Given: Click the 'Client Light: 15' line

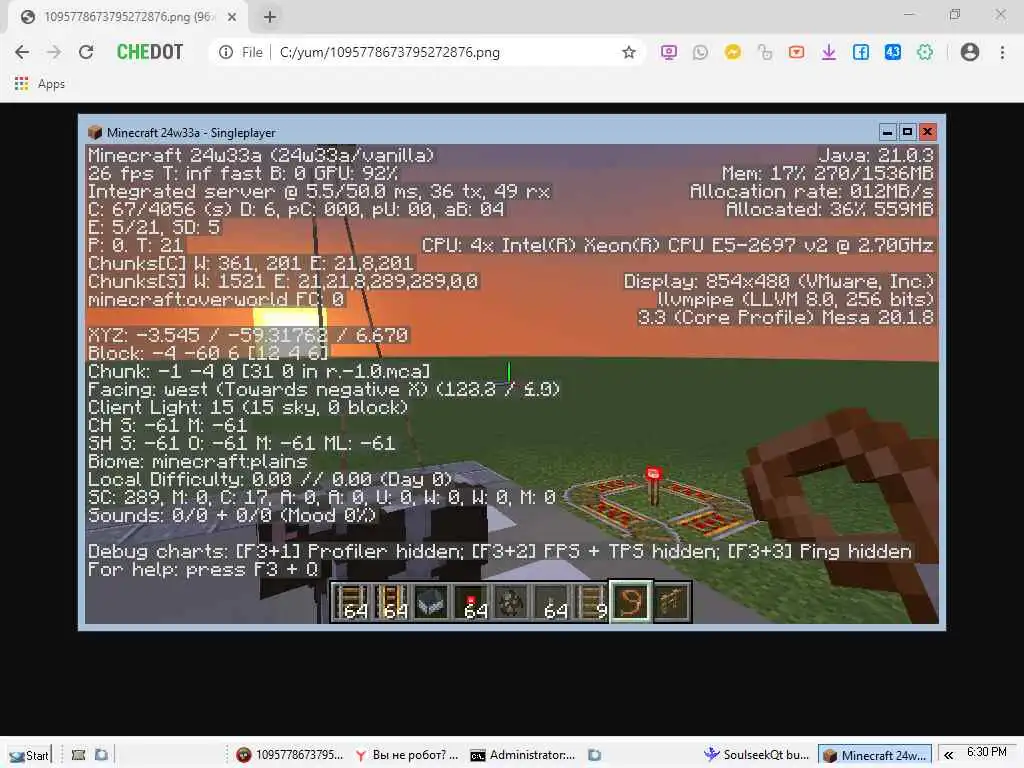Looking at the screenshot, I should (x=248, y=407).
